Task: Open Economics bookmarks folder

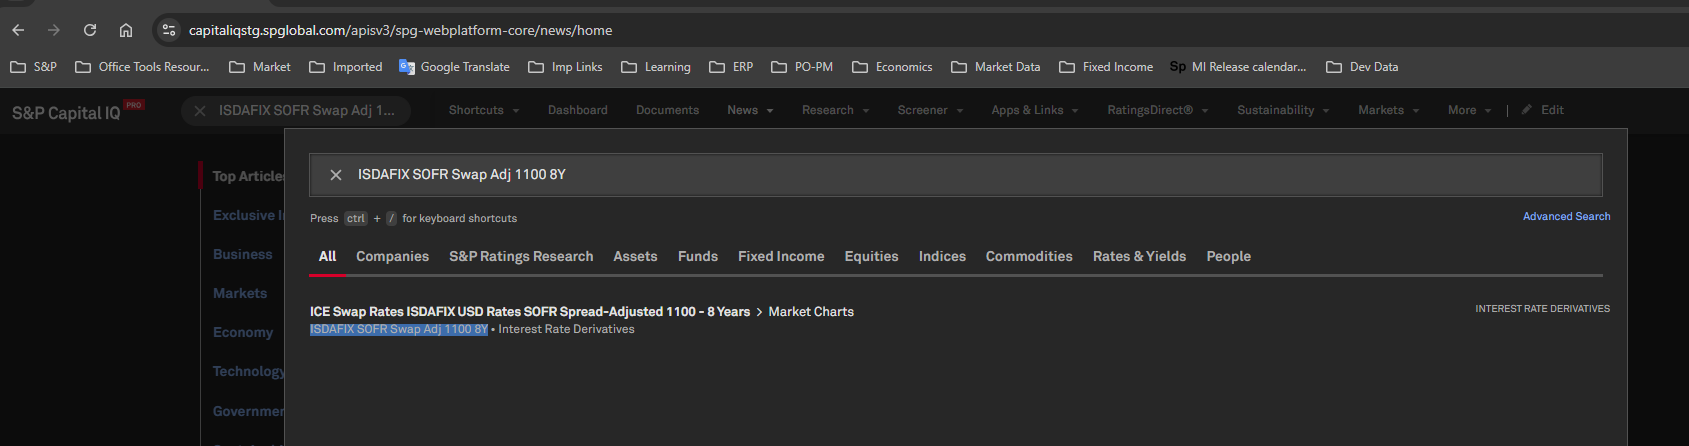Action: 892,67
